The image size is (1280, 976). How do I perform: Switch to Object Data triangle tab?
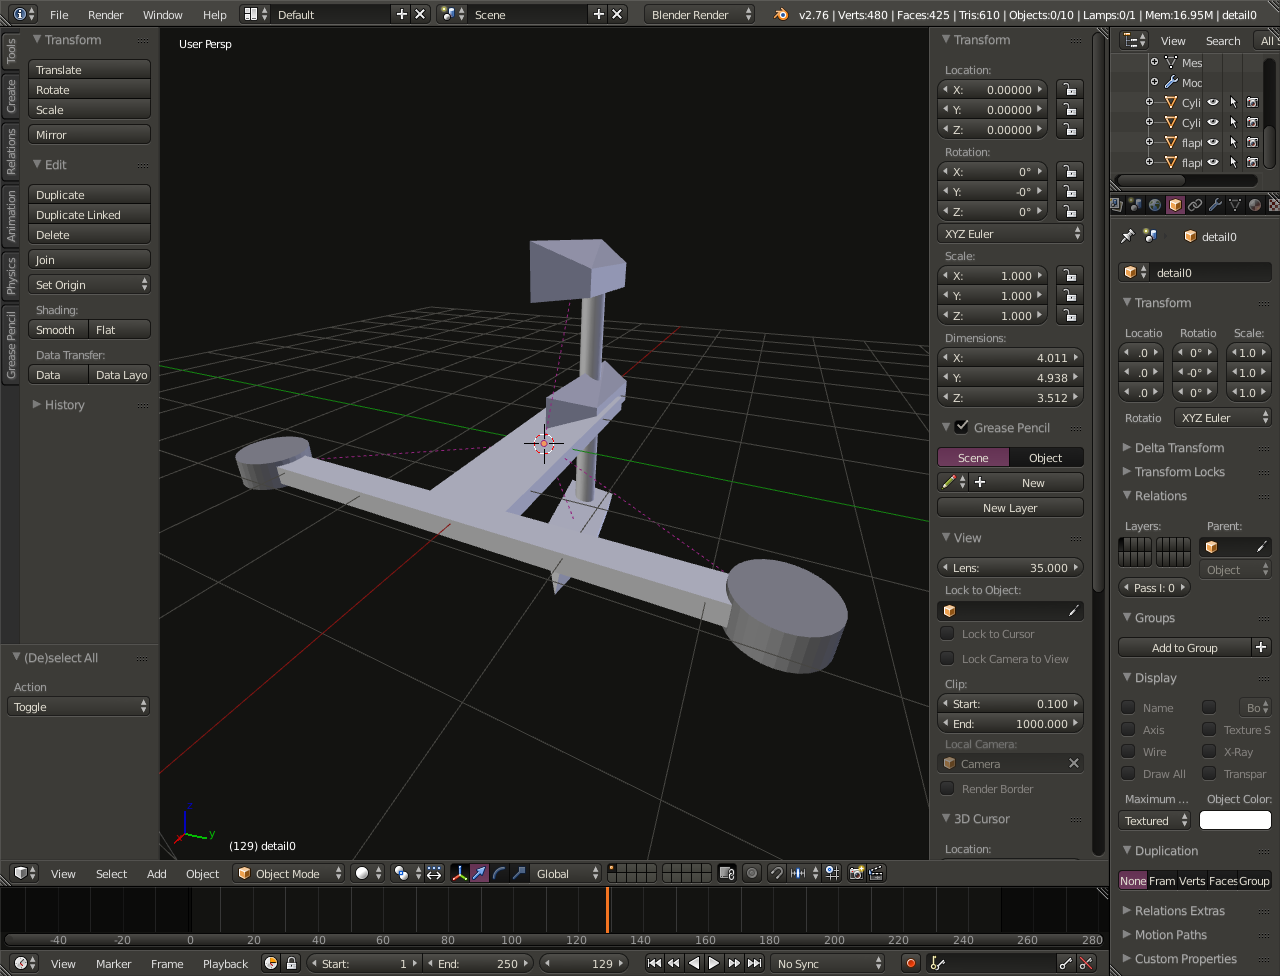(1235, 204)
